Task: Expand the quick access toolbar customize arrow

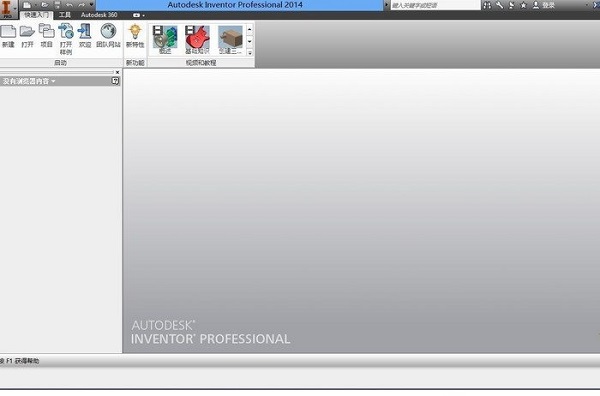Action: tap(91, 5)
